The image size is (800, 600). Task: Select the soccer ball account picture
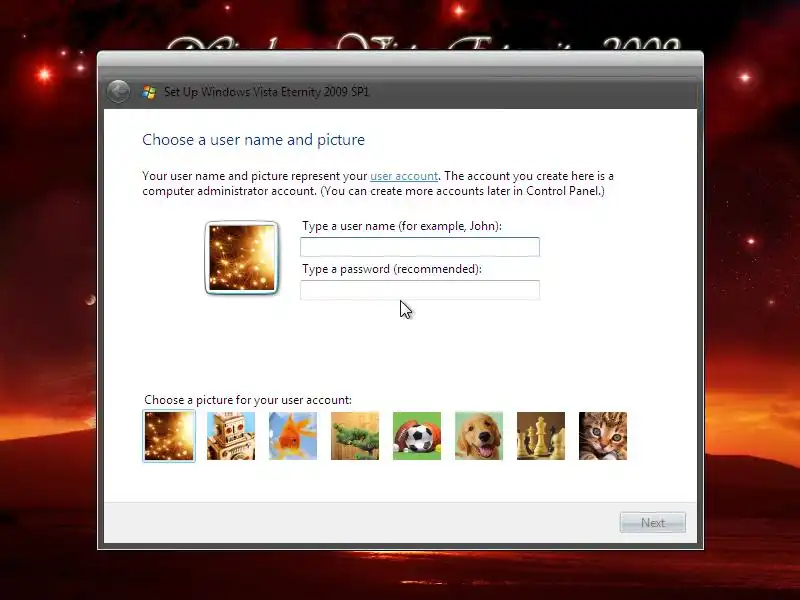[x=417, y=436]
